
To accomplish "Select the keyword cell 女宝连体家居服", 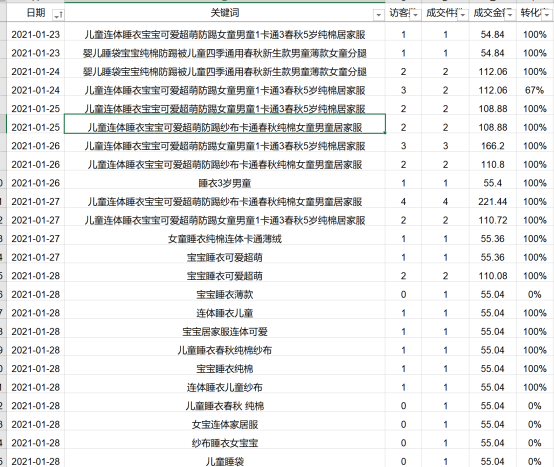I will [225, 424].
